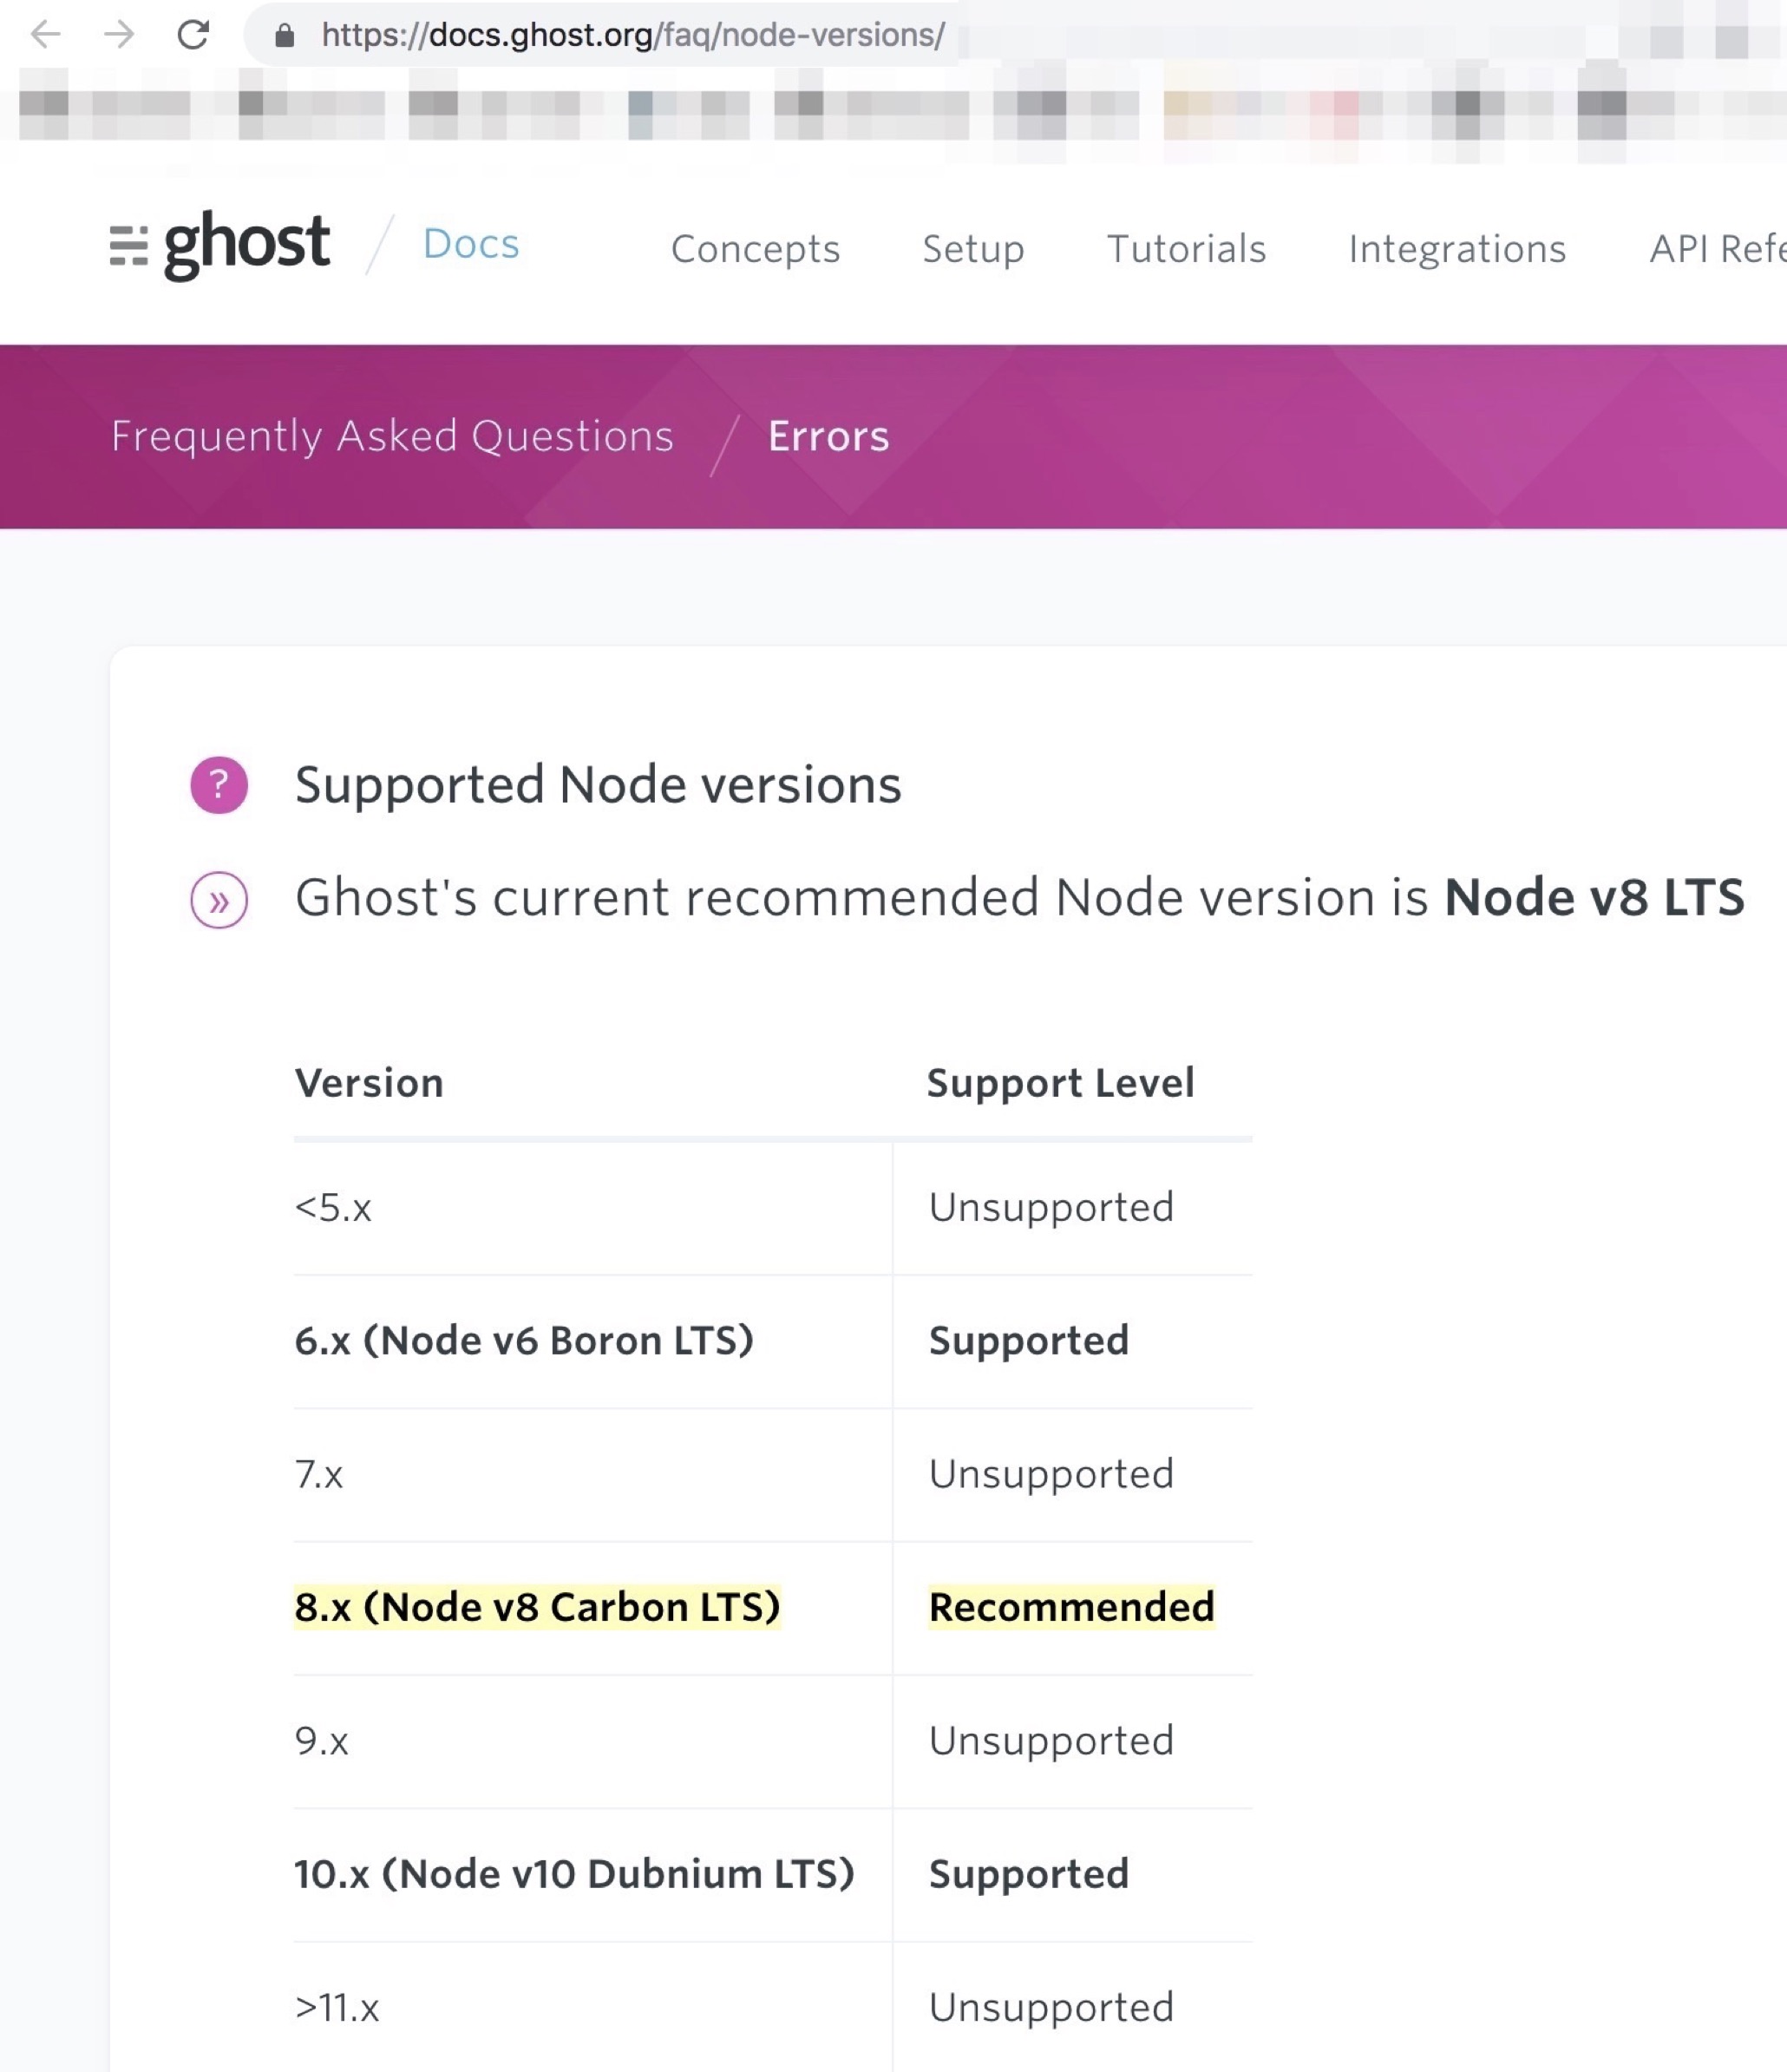Open the Concepts section

(x=755, y=249)
